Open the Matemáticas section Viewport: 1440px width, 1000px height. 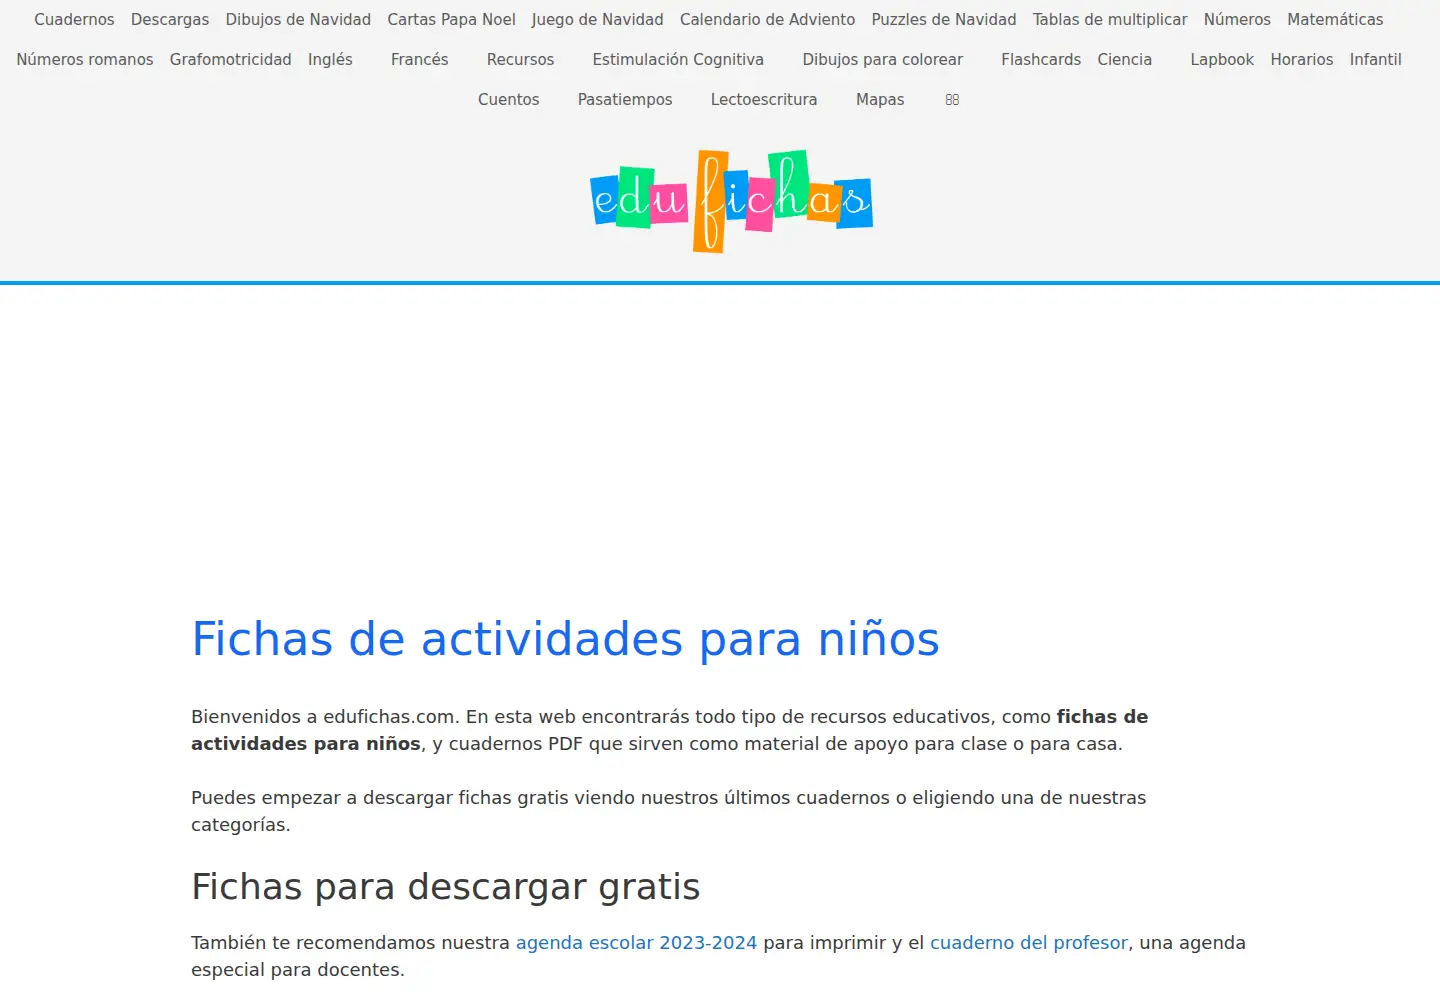tap(1335, 20)
